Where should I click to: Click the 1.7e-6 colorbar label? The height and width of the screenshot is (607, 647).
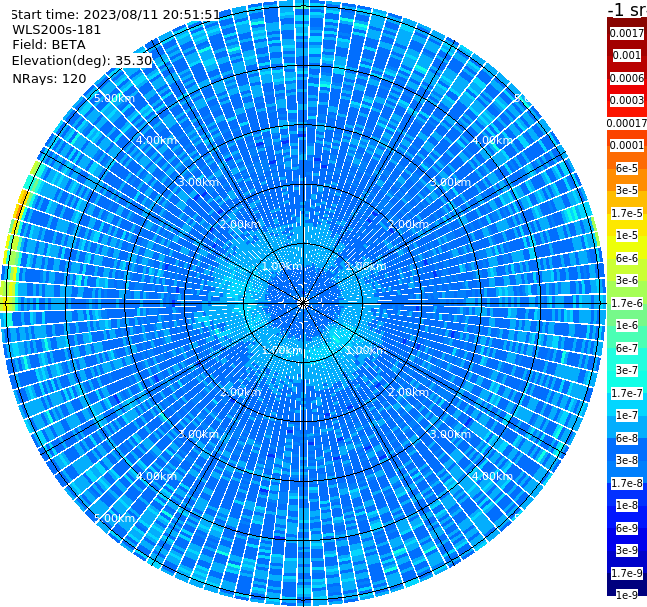(x=627, y=303)
